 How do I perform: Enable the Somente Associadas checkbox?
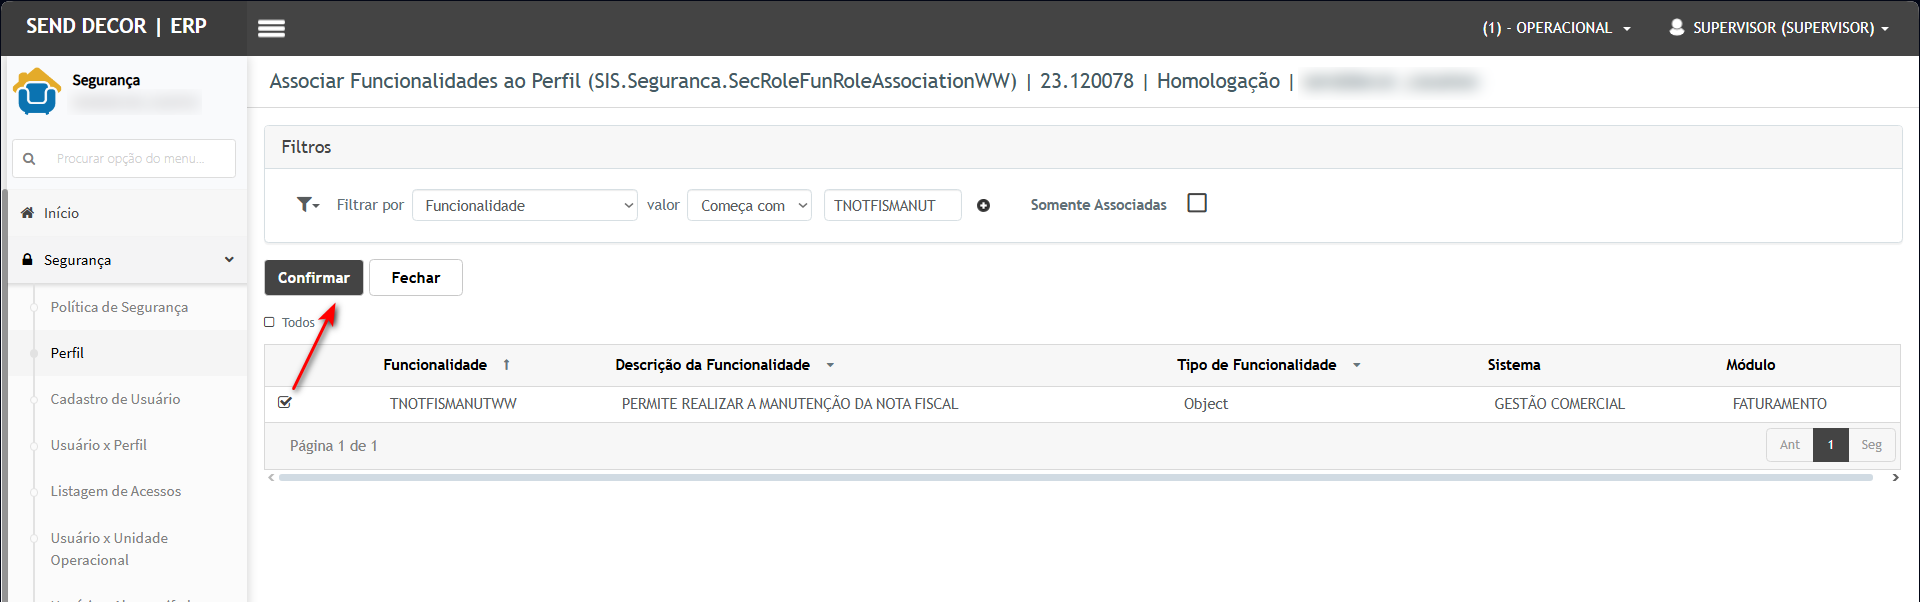[x=1196, y=204]
